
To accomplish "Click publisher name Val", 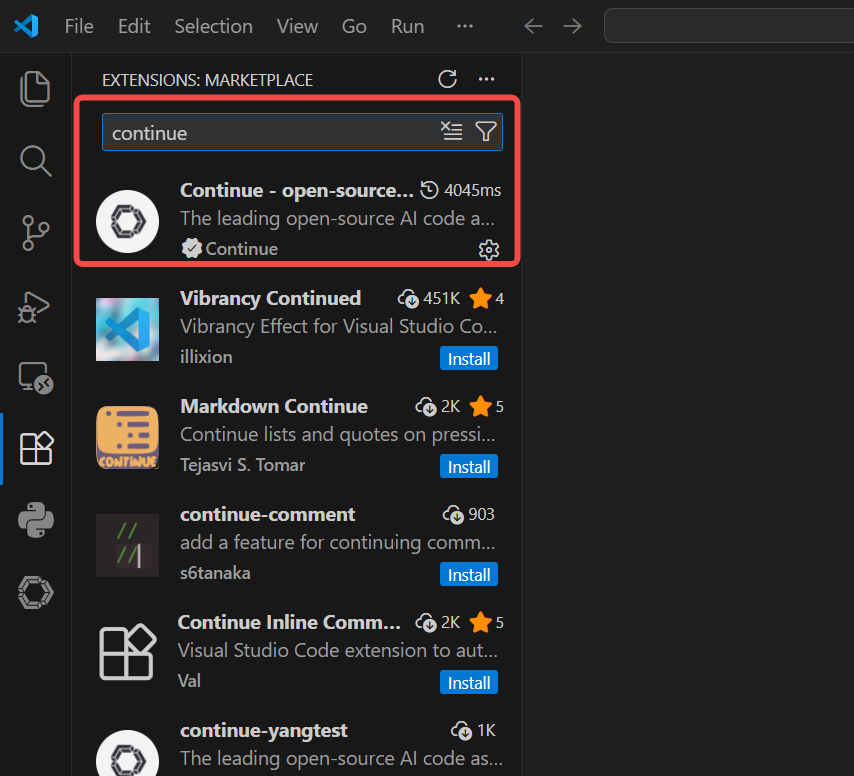I will click(x=189, y=681).
